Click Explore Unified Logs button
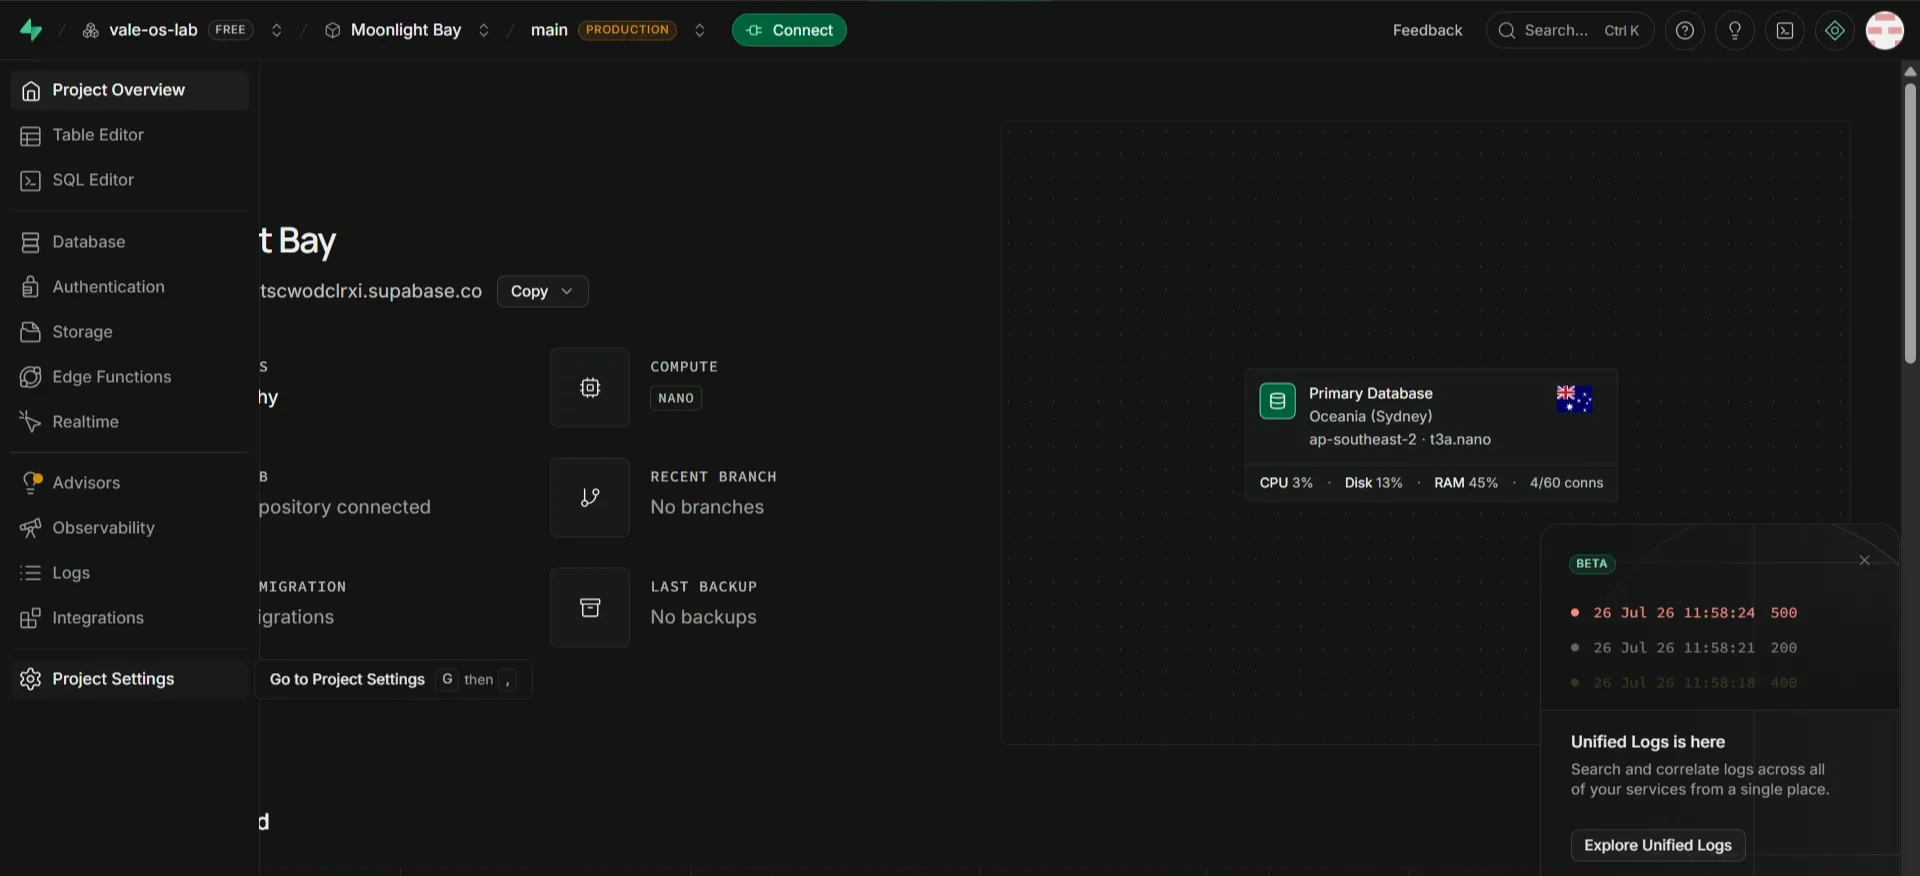 pos(1658,845)
